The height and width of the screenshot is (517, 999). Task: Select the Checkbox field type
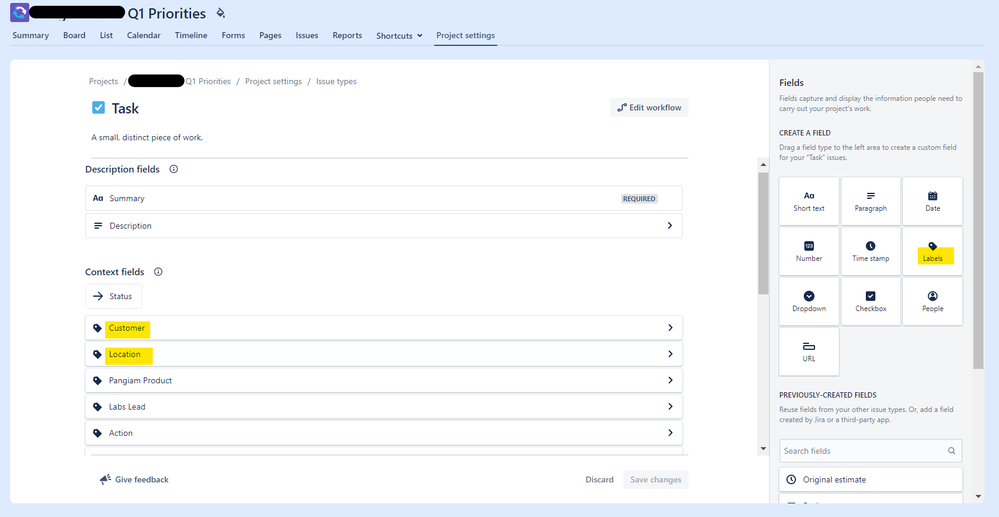point(871,302)
